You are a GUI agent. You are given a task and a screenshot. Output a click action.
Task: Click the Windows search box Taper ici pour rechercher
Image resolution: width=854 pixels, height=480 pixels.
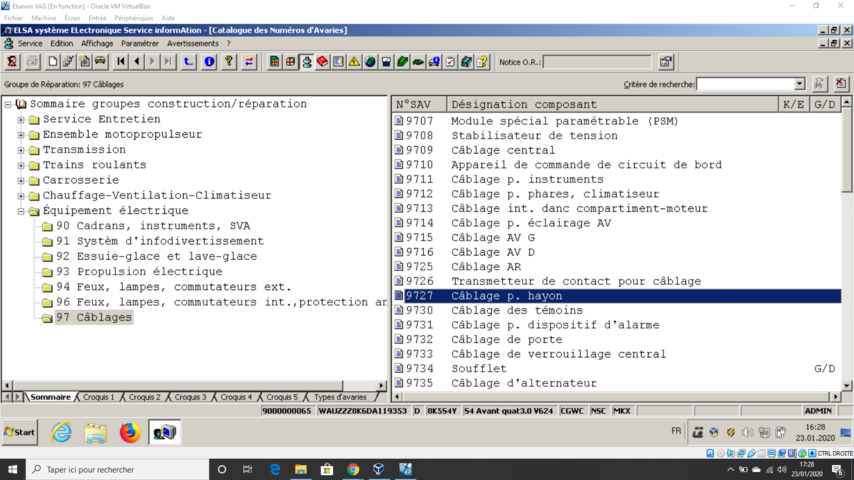(x=117, y=469)
